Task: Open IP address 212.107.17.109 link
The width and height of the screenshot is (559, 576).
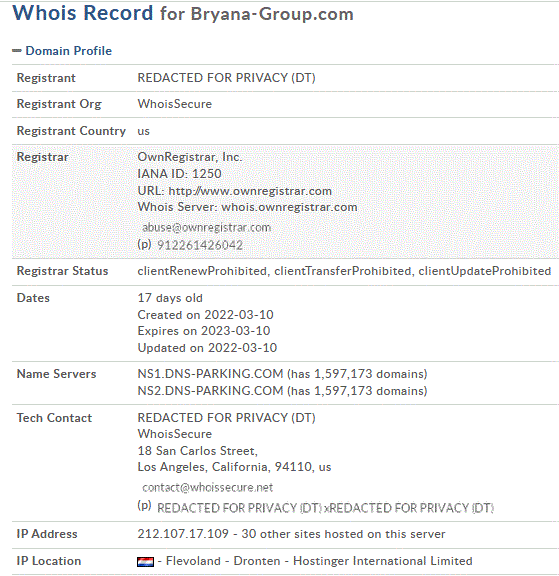Action: (183, 534)
